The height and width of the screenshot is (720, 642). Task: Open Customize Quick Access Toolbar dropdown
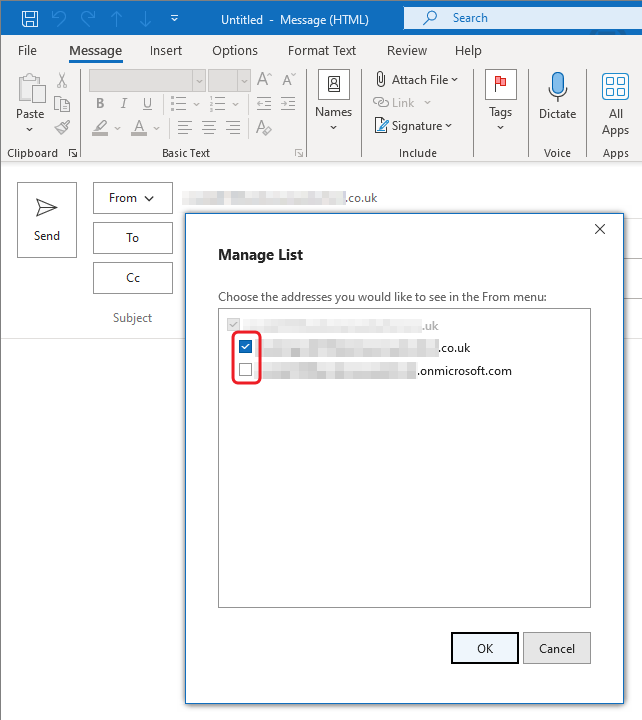[x=175, y=18]
